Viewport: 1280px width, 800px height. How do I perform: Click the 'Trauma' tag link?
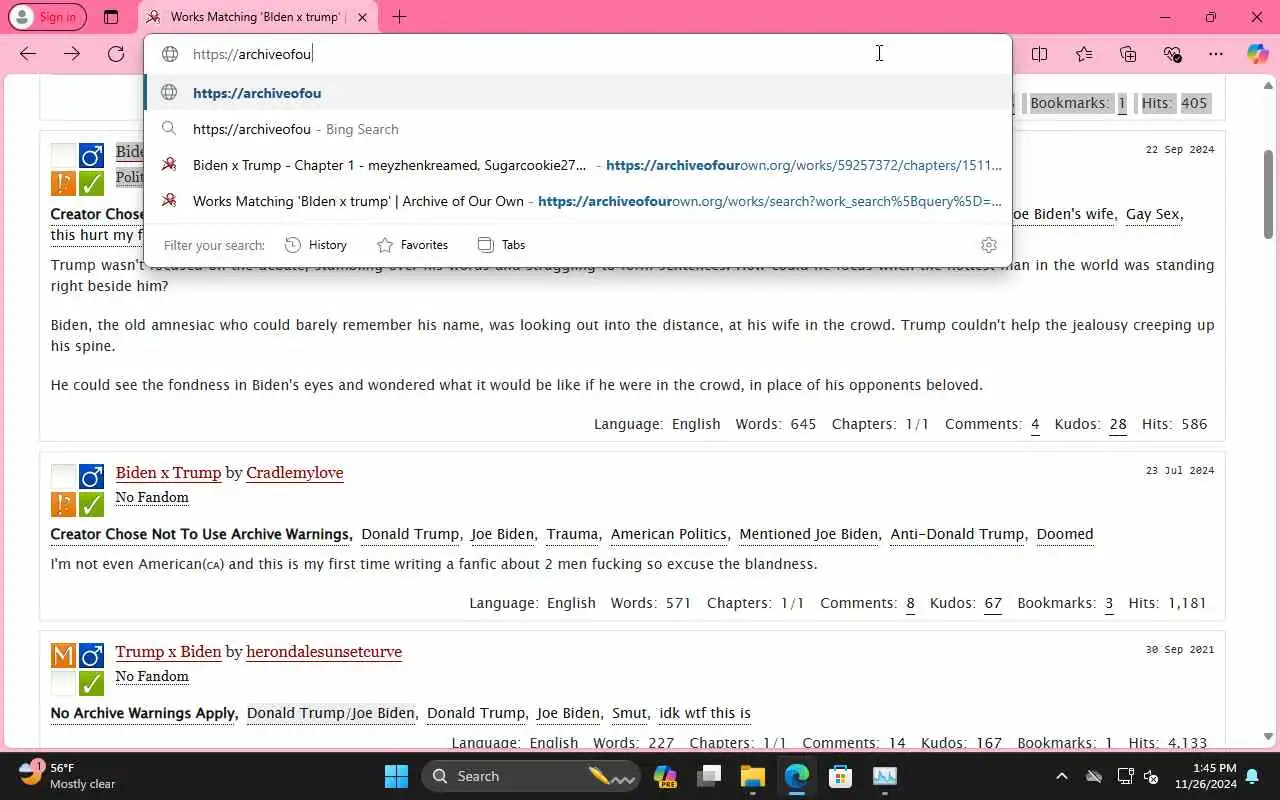click(572, 534)
